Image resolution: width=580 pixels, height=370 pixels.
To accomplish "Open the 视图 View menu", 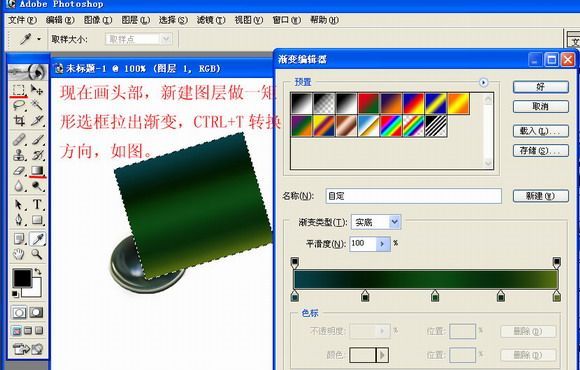I will [x=249, y=20].
